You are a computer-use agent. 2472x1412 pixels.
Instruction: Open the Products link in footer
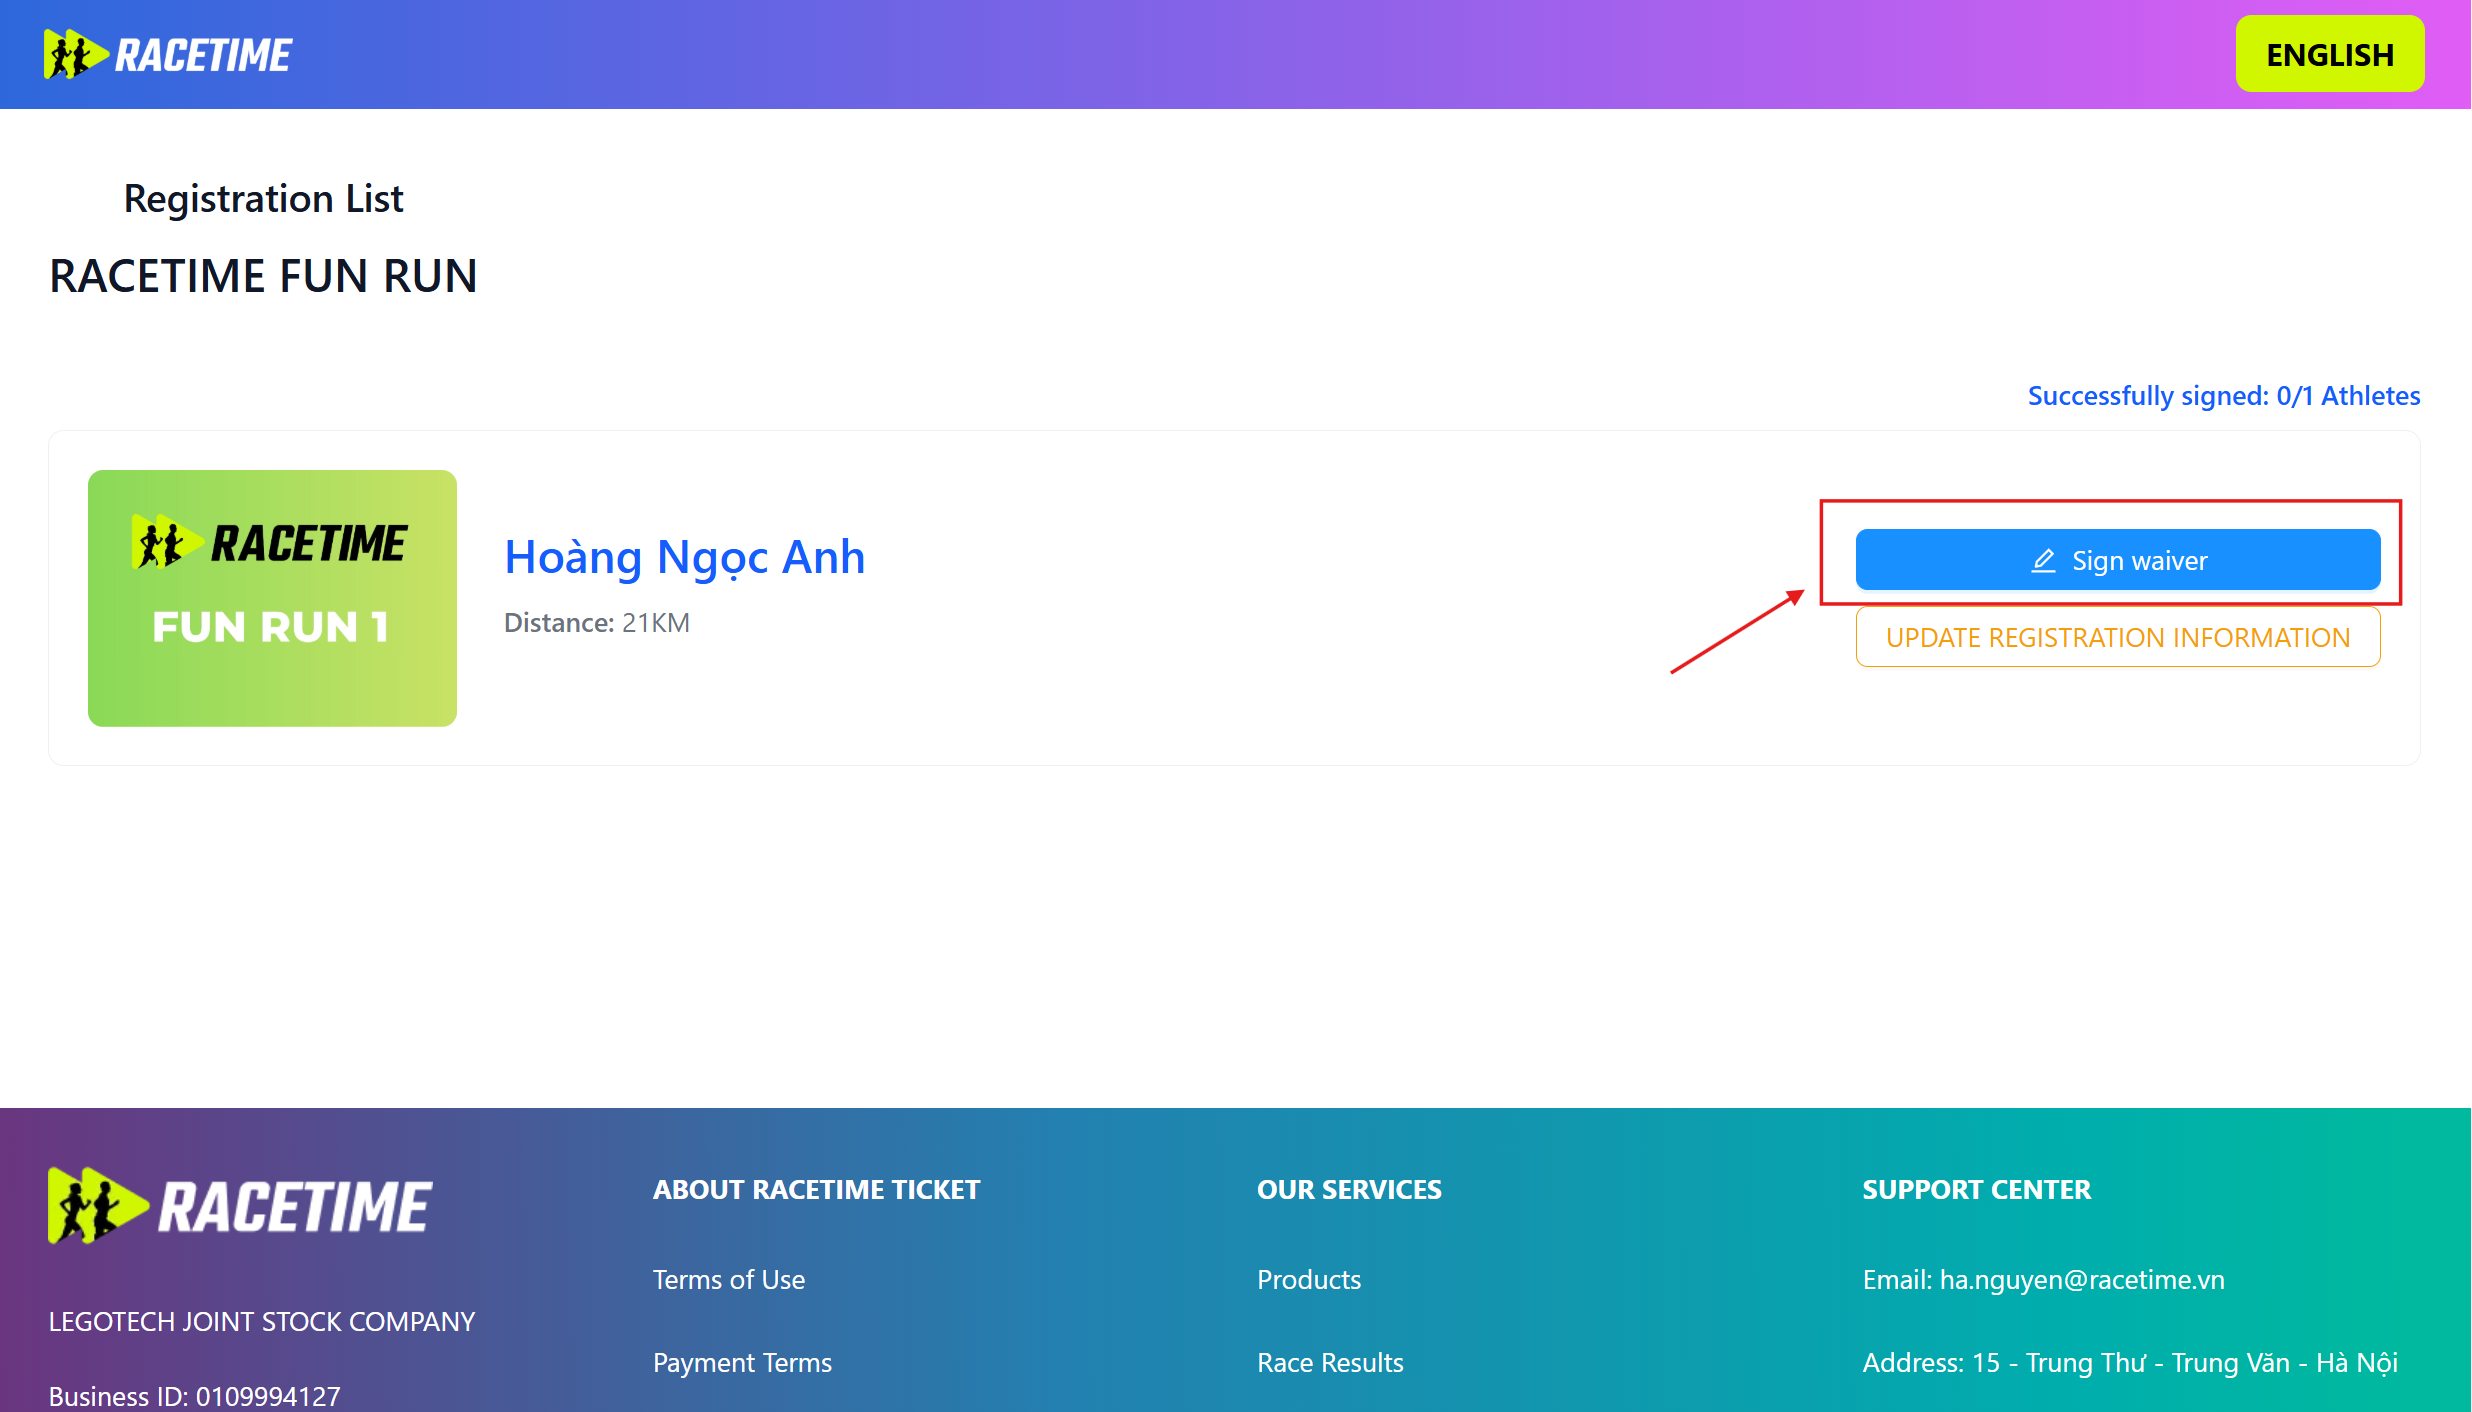pos(1309,1280)
